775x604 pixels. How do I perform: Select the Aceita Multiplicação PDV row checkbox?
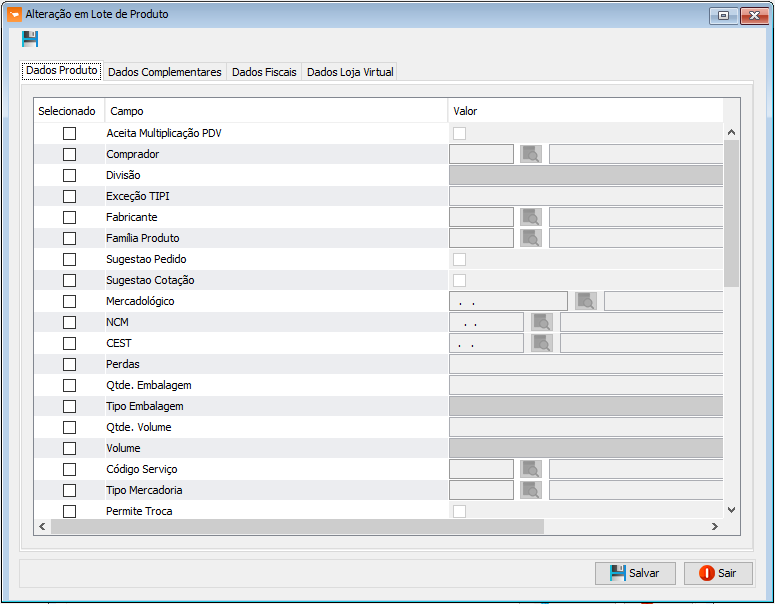click(x=69, y=133)
